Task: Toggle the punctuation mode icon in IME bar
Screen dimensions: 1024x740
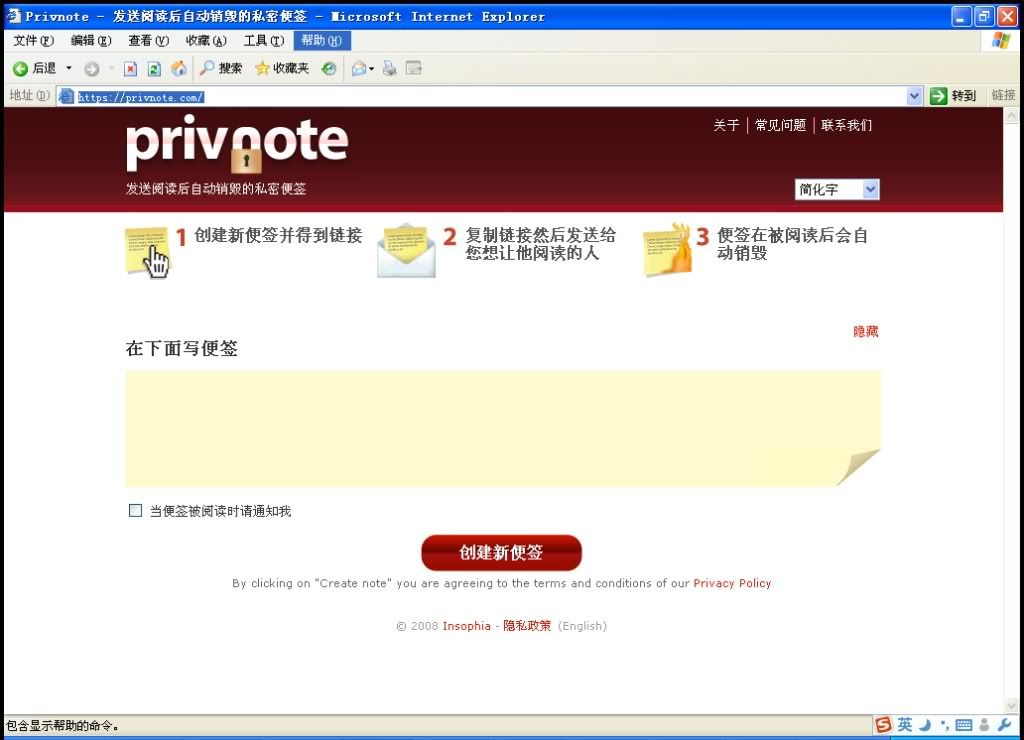Action: [944, 725]
